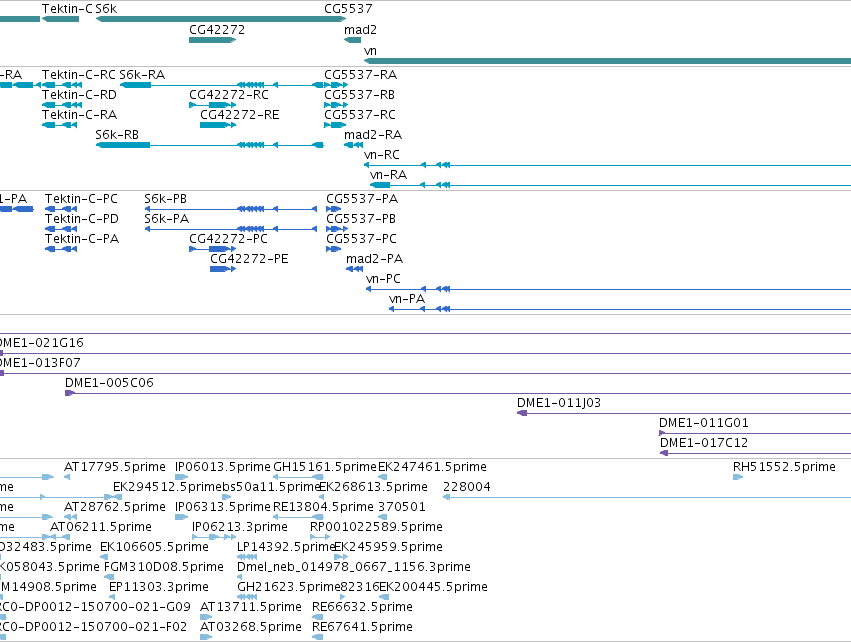Click EST RE66632.5prime
Image resolution: width=851 pixels, height=642 pixels.
pos(317,618)
